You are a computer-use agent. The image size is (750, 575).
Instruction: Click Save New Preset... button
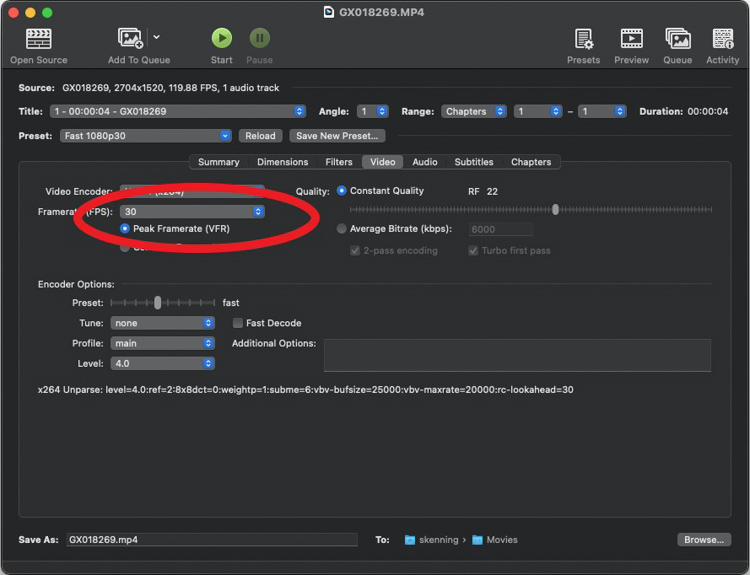point(337,136)
